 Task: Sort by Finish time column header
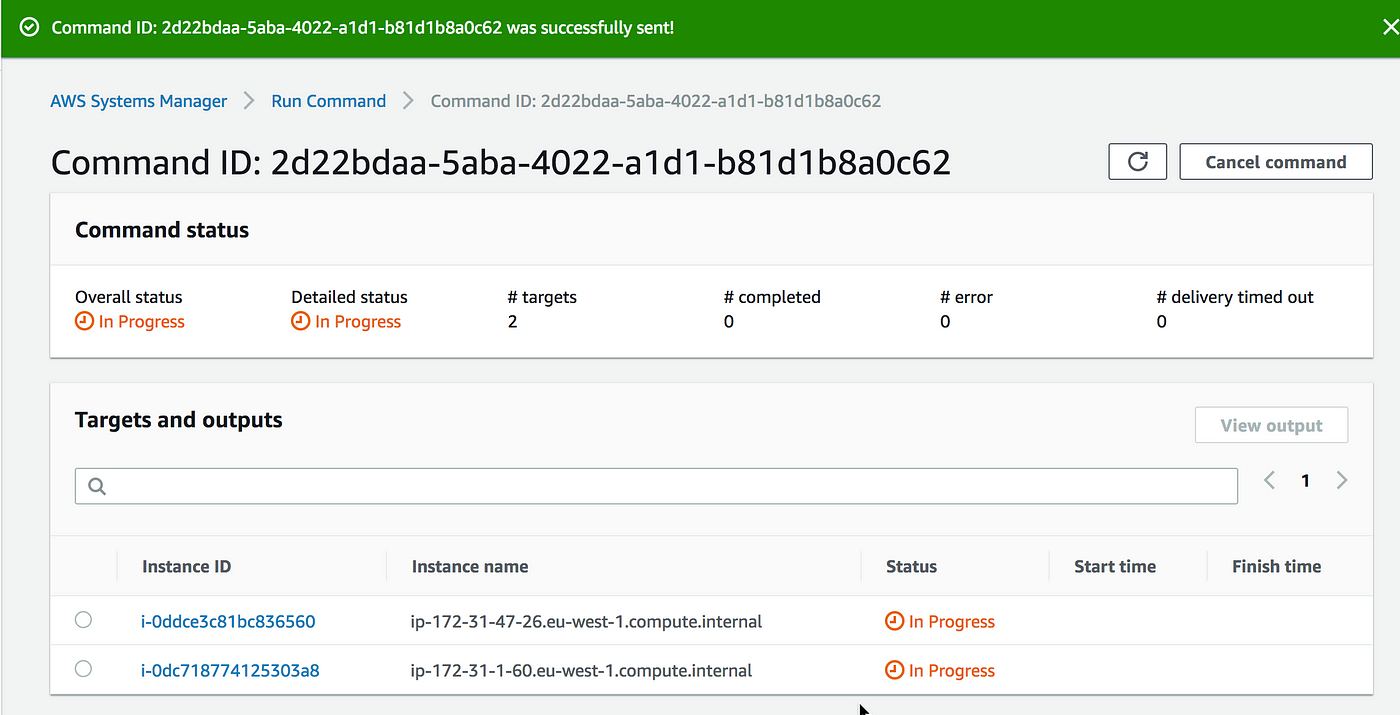pyautogui.click(x=1276, y=567)
